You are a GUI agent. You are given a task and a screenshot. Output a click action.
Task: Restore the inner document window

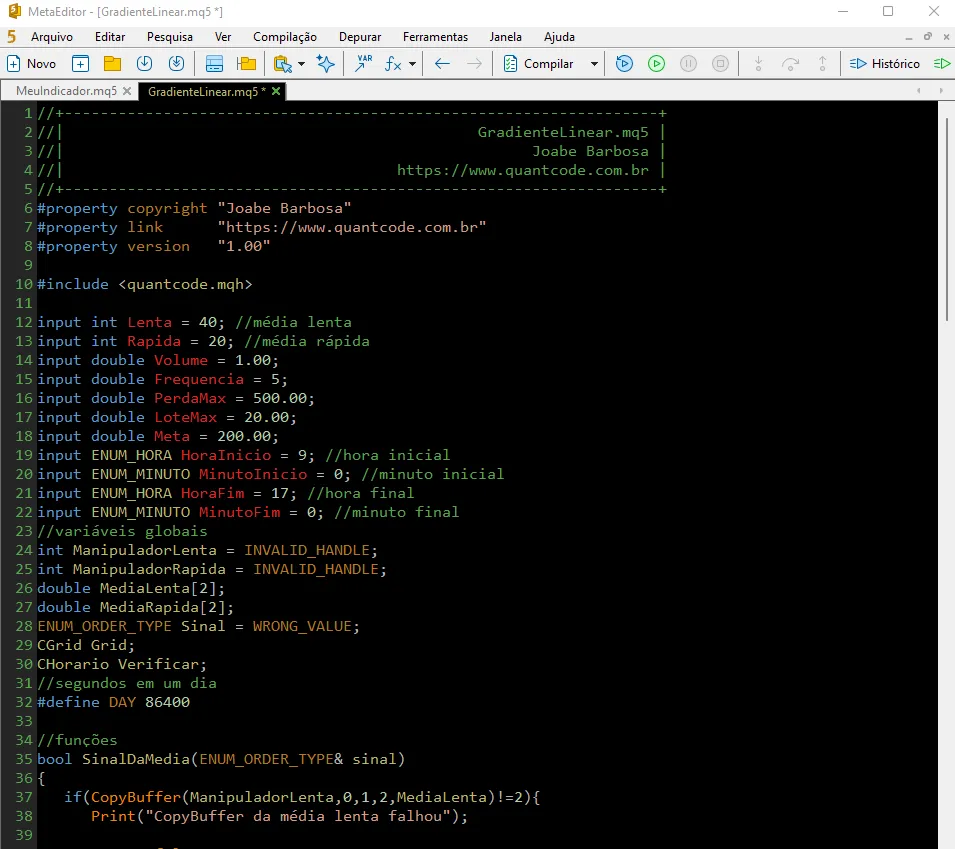[928, 37]
